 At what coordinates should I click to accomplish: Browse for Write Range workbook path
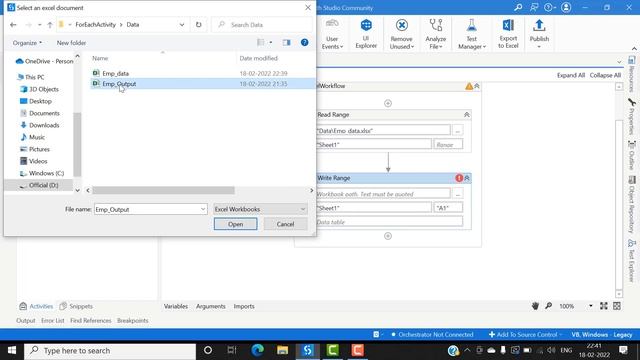click(x=458, y=194)
